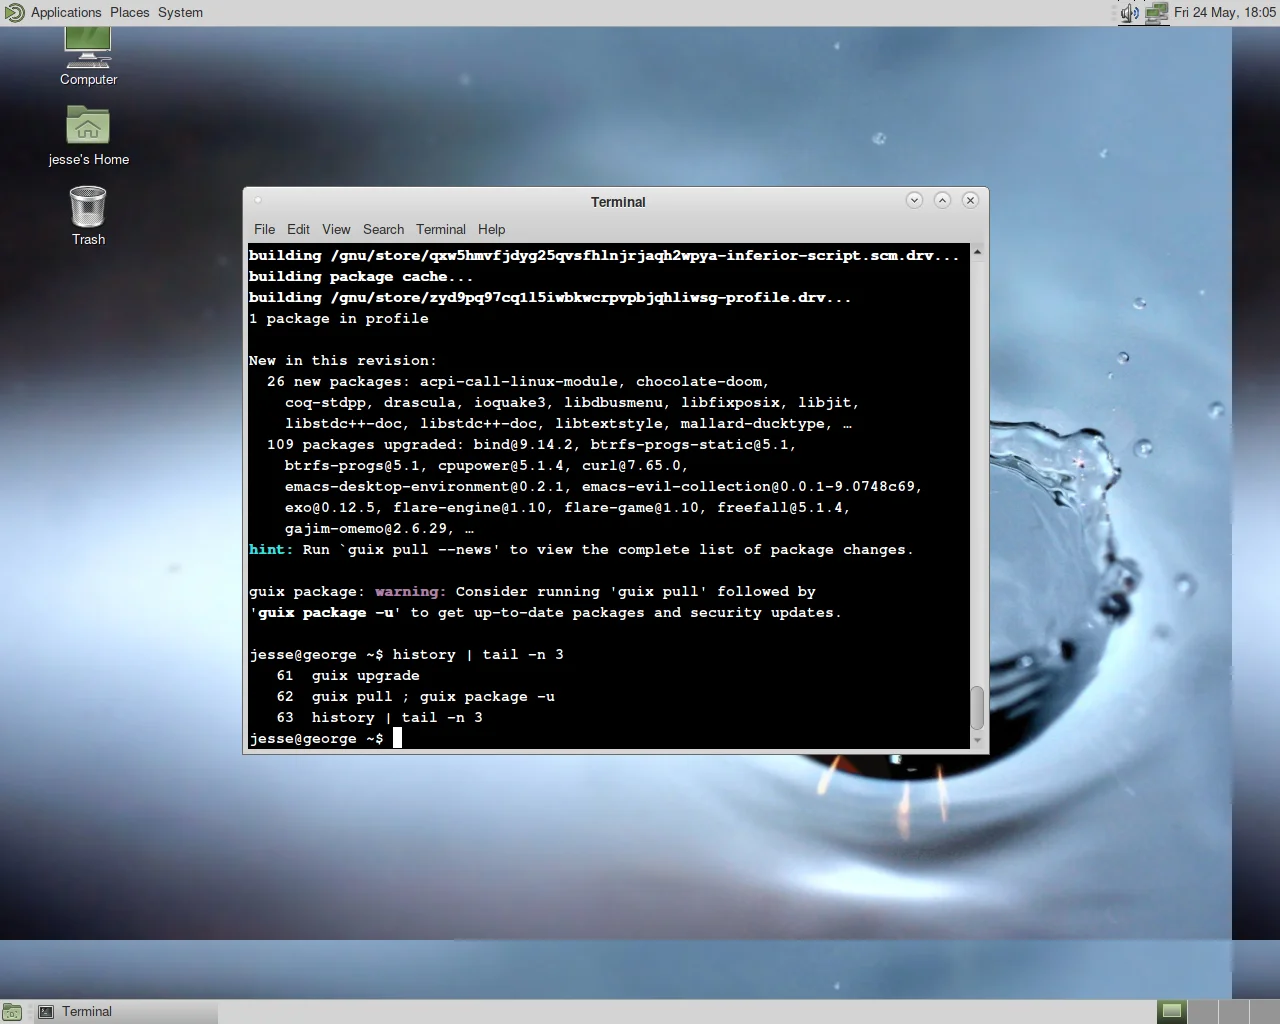
Task: Switch to the second workspace in switcher
Action: click(1202, 1012)
